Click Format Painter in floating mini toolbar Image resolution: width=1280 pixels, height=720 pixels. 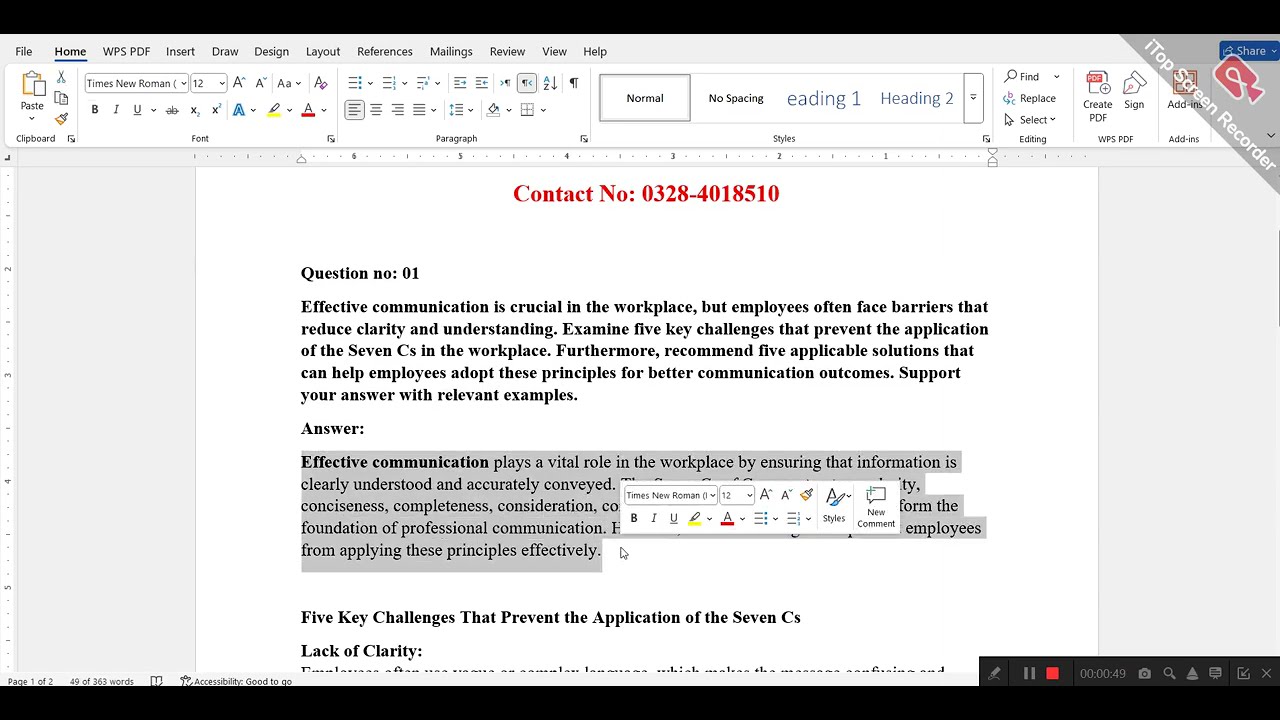(x=806, y=495)
